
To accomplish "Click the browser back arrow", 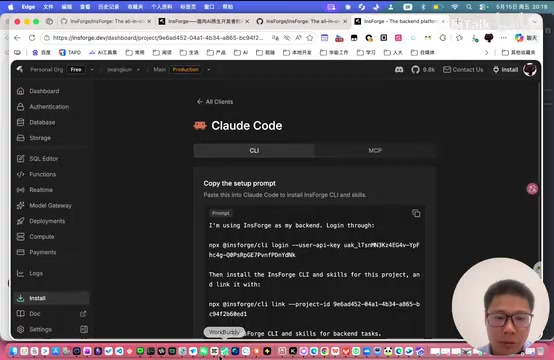I will pyautogui.click(x=17, y=37).
